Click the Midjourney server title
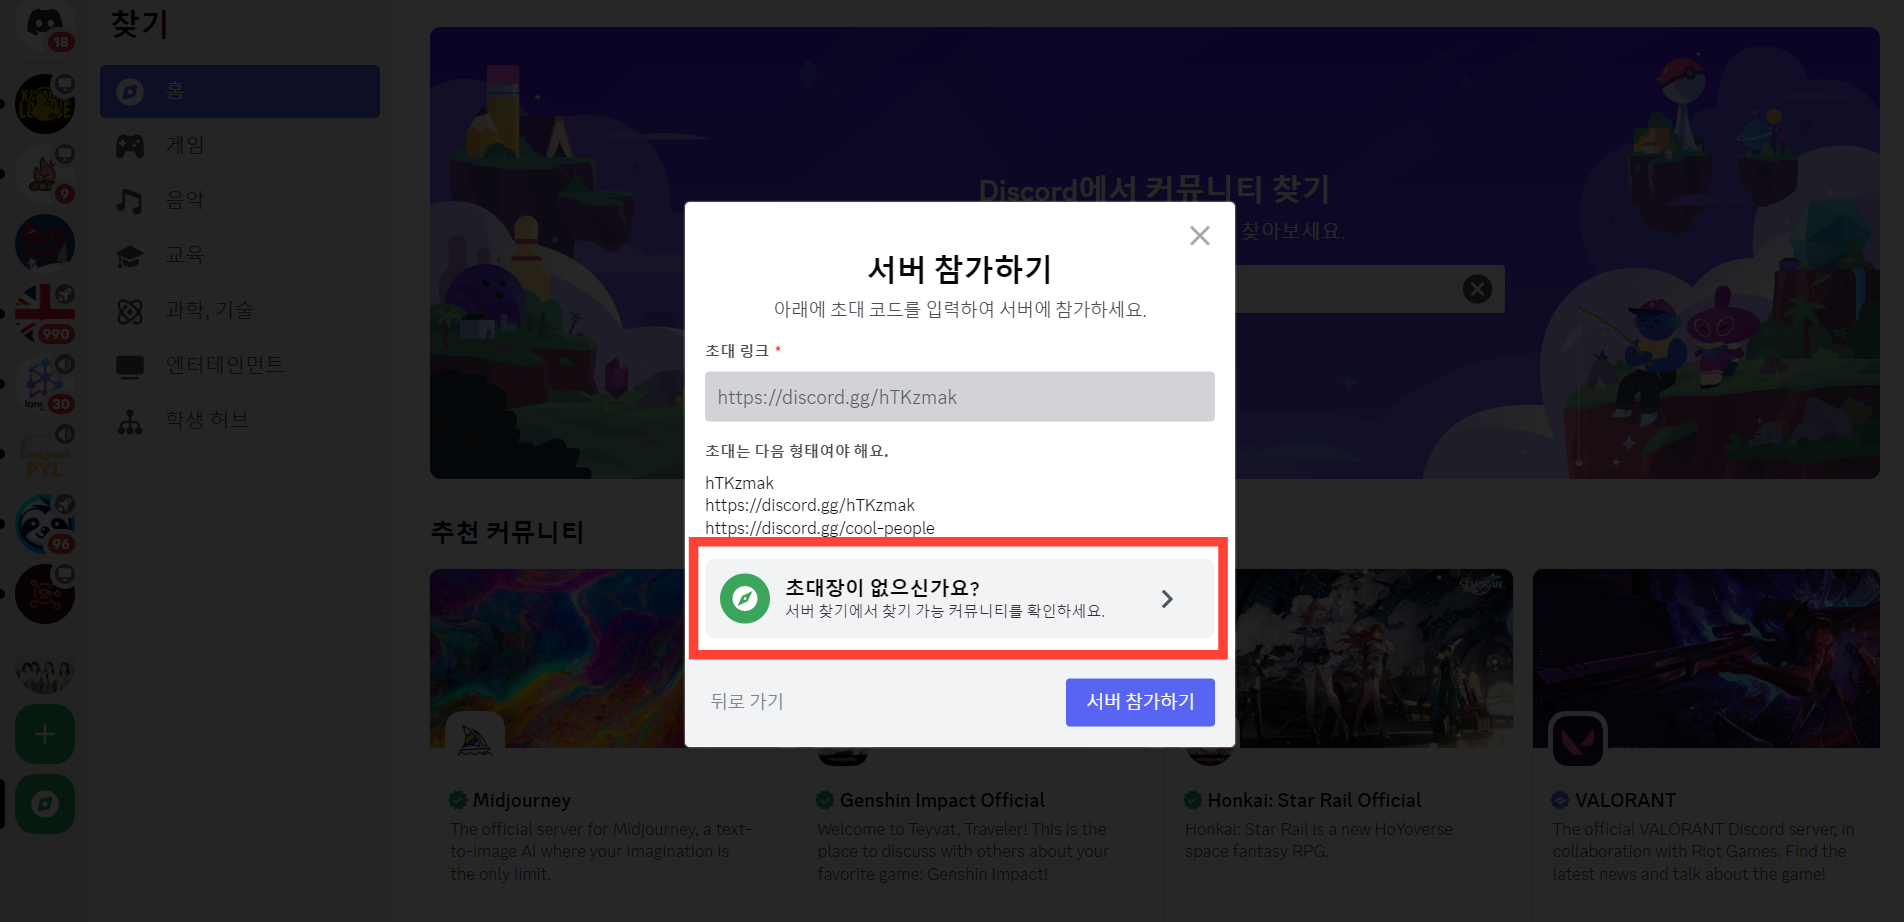The image size is (1904, 922). point(522,800)
